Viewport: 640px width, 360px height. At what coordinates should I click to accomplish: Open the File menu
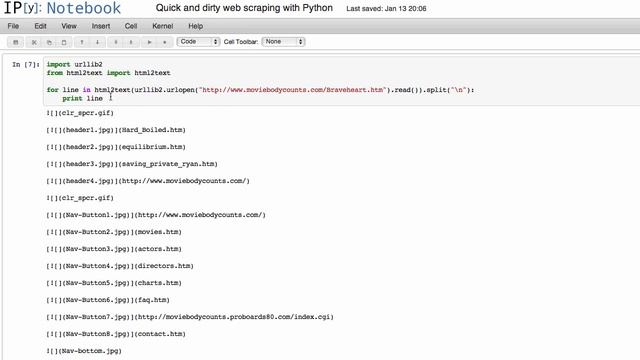(13, 26)
